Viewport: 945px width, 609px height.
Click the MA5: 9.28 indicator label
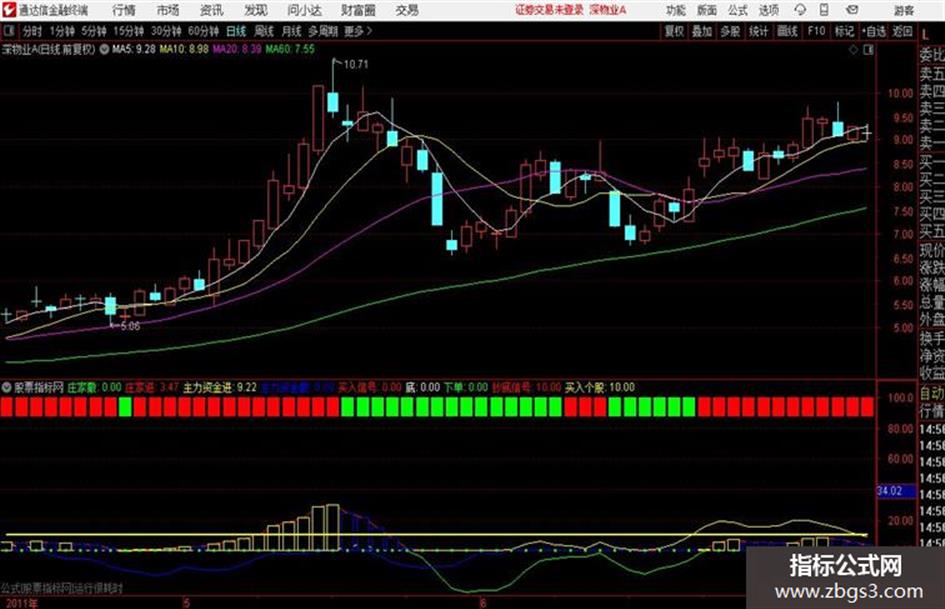tap(133, 49)
